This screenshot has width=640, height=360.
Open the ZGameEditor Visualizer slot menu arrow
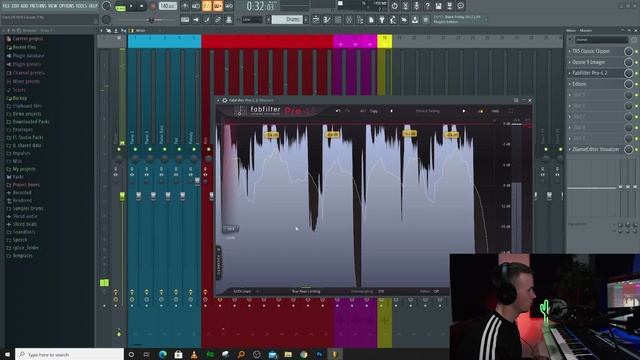click(570, 149)
